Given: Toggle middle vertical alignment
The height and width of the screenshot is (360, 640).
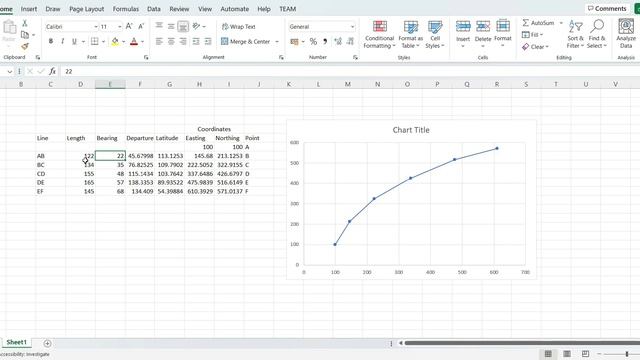Looking at the screenshot, I should pos(171,27).
